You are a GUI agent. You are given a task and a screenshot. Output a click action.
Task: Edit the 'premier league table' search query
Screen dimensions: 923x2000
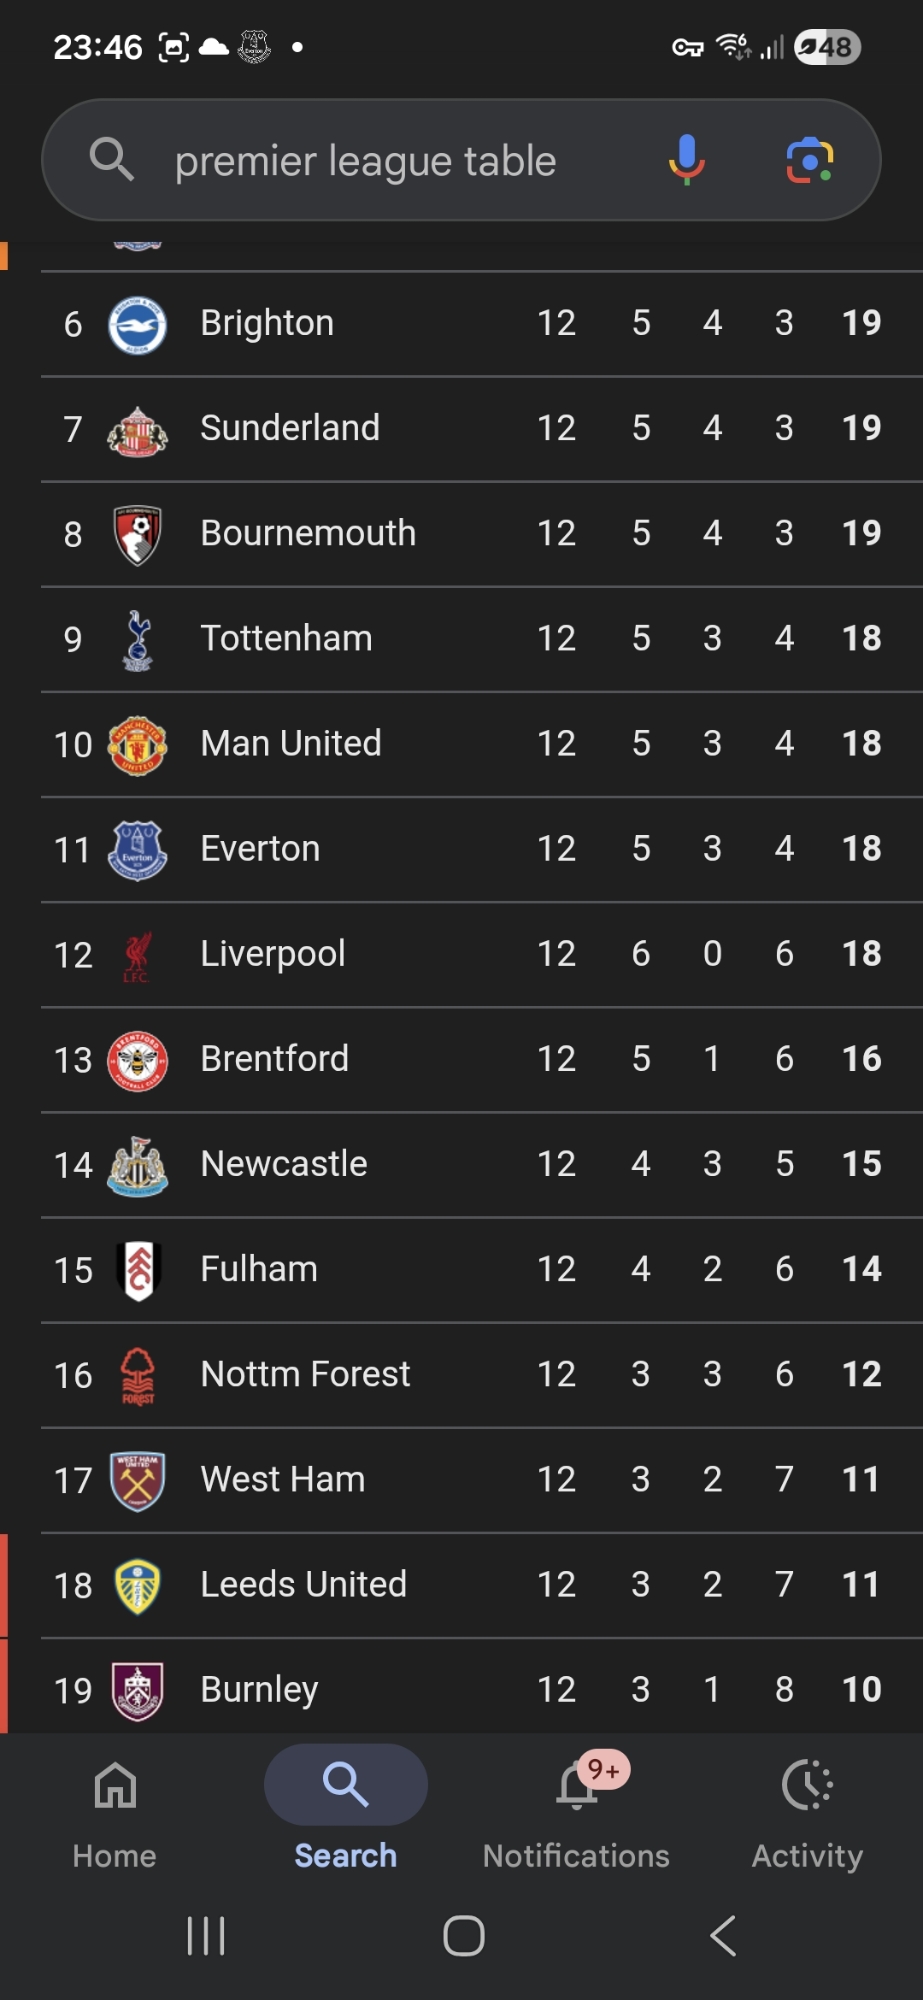pyautogui.click(x=366, y=161)
